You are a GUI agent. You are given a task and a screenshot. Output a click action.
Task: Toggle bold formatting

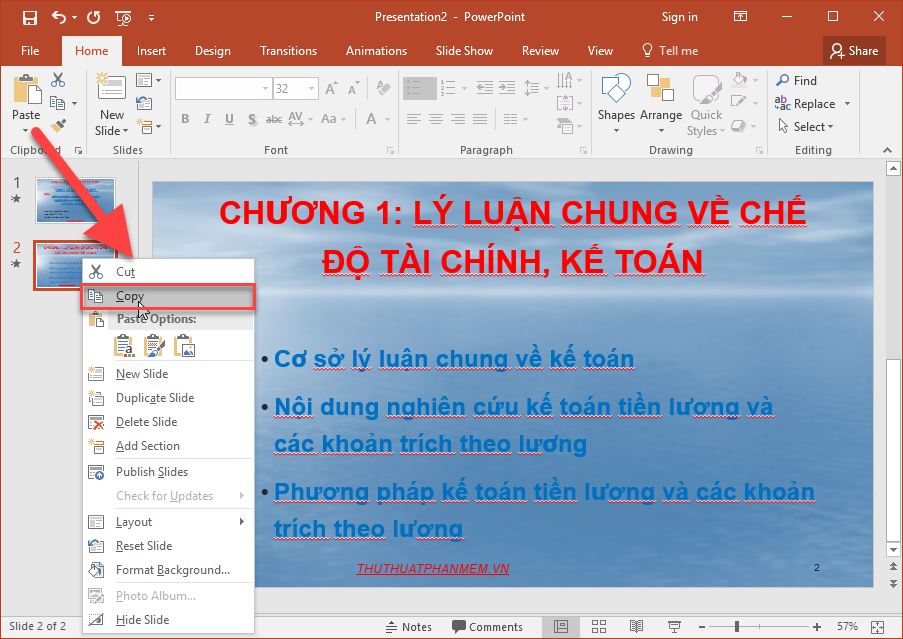(185, 118)
